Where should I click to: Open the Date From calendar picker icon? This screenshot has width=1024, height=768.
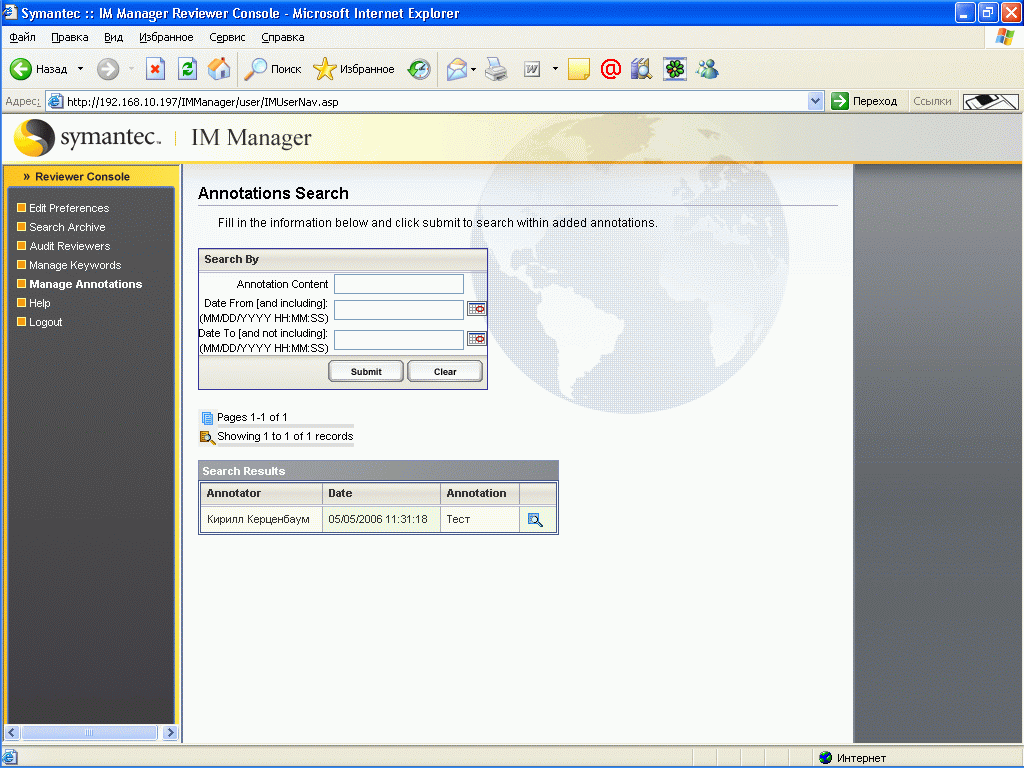(477, 309)
